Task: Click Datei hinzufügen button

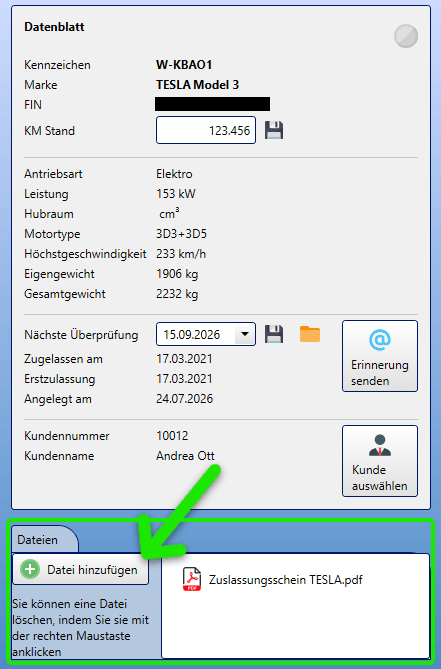Action: (81, 569)
